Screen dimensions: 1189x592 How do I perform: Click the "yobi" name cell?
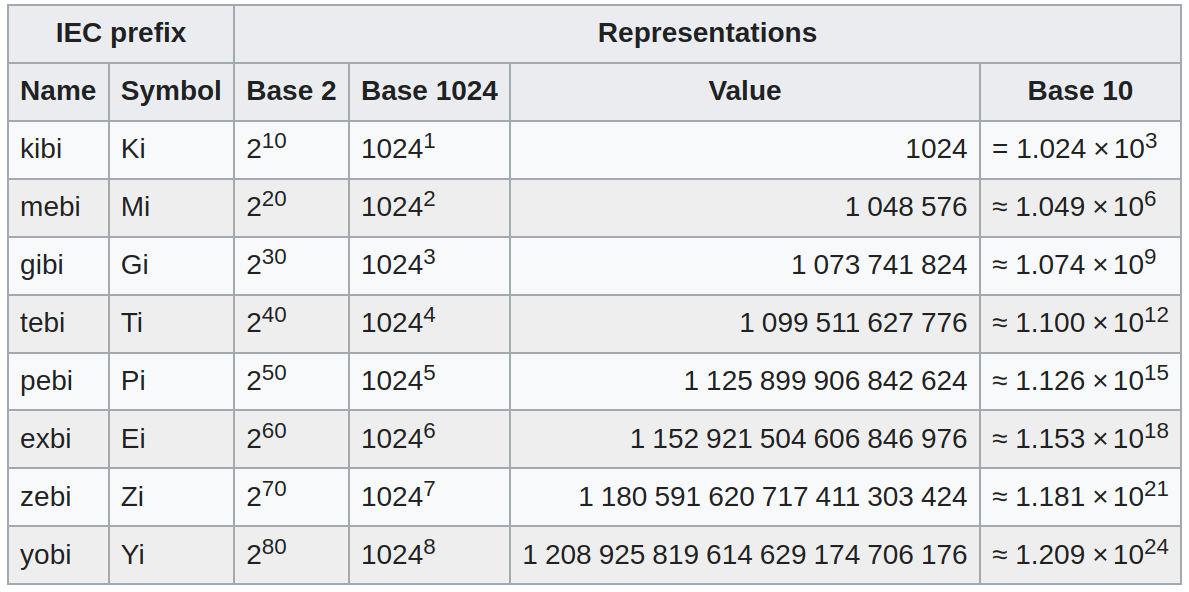tap(45, 555)
